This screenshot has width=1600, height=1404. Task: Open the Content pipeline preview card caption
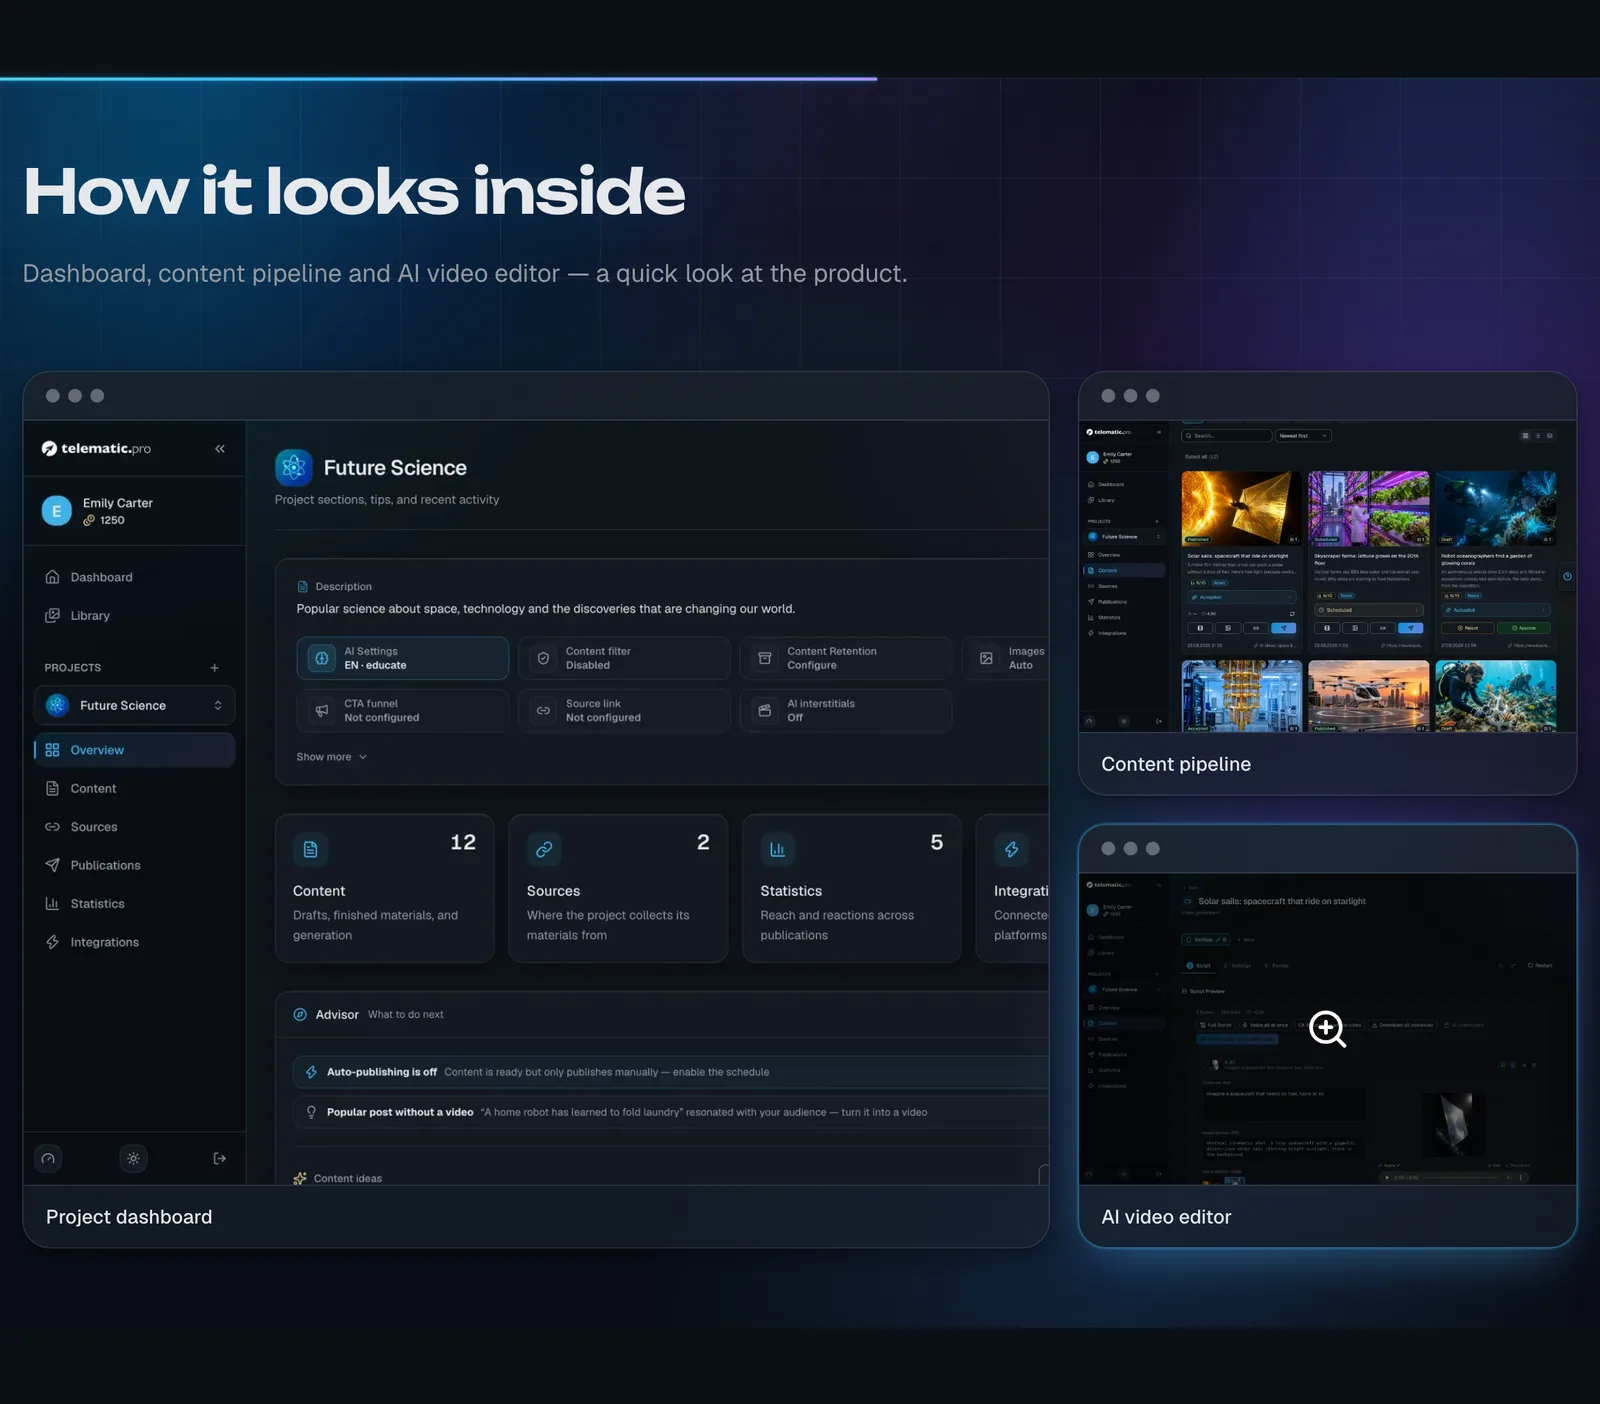[x=1176, y=764]
